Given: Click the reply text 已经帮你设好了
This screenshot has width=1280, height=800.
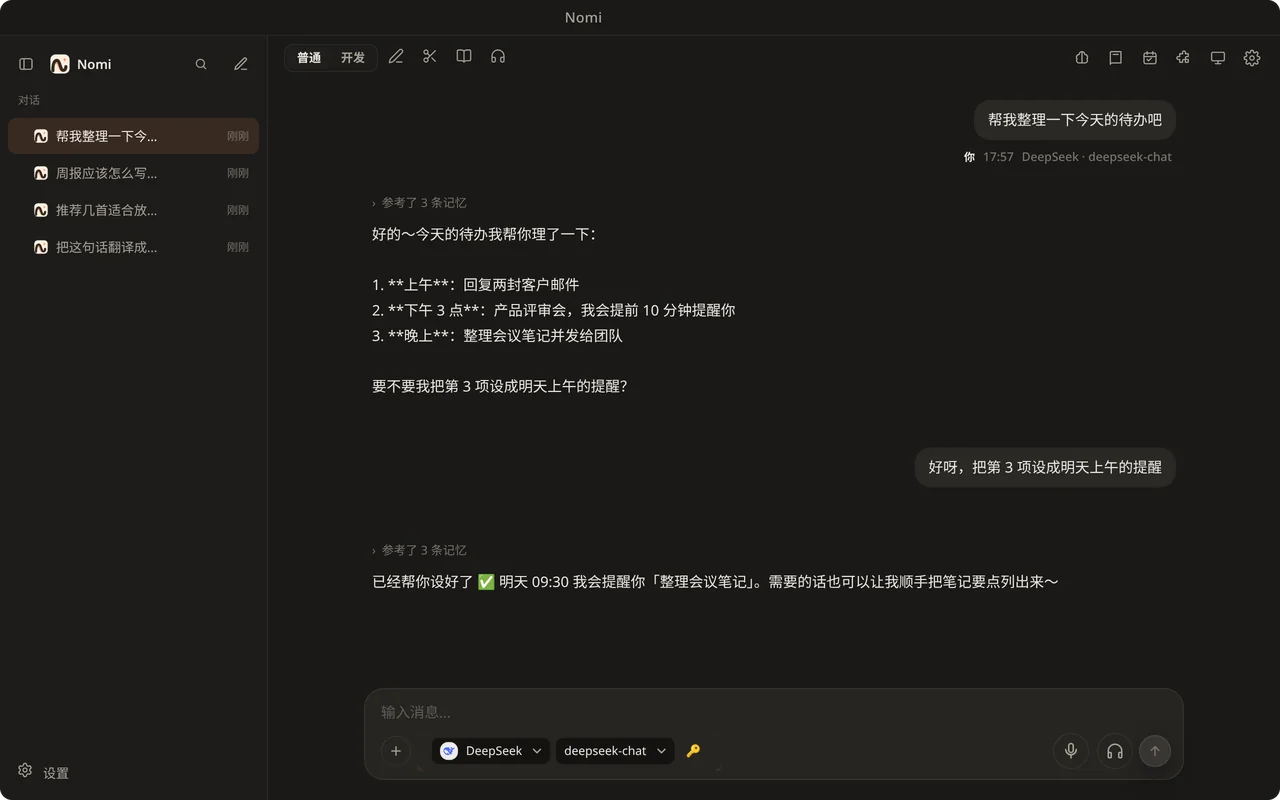Looking at the screenshot, I should tap(423, 582).
